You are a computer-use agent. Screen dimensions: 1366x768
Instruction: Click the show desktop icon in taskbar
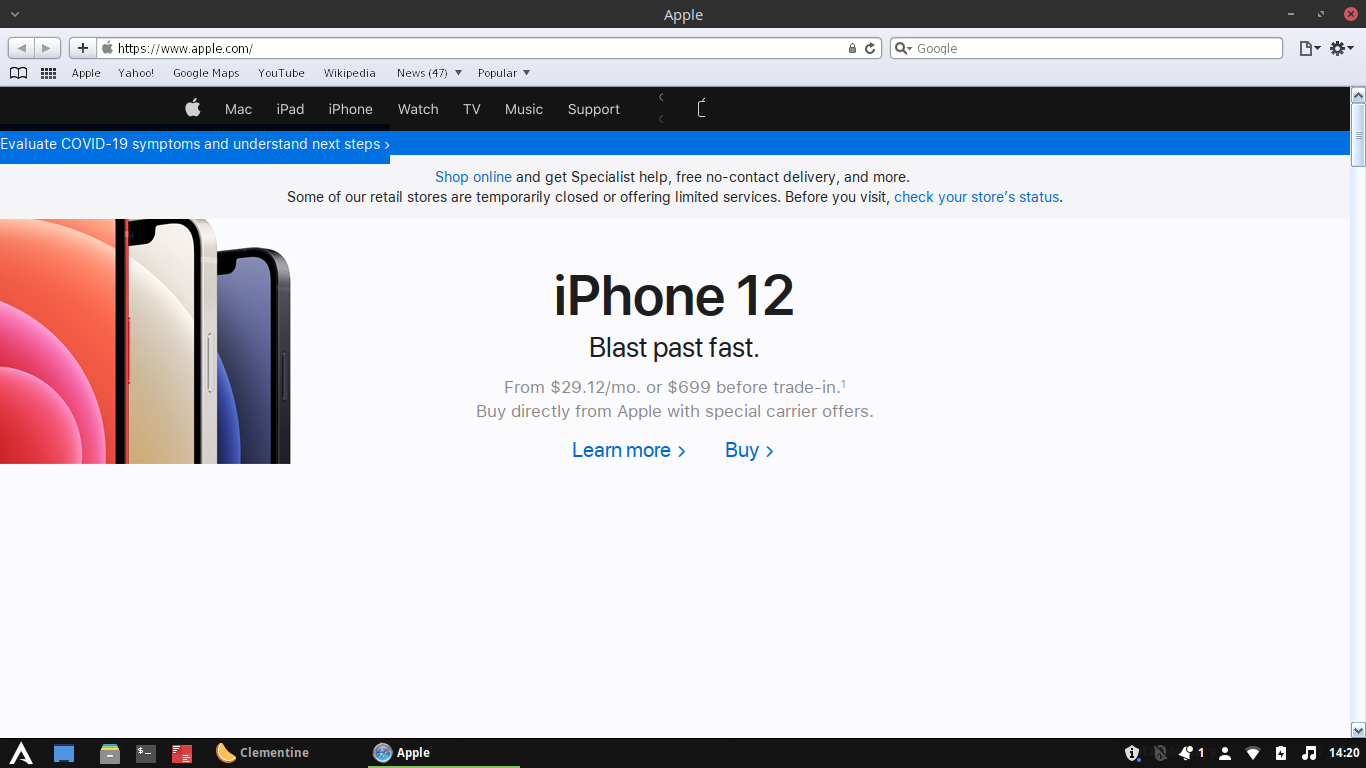point(64,753)
